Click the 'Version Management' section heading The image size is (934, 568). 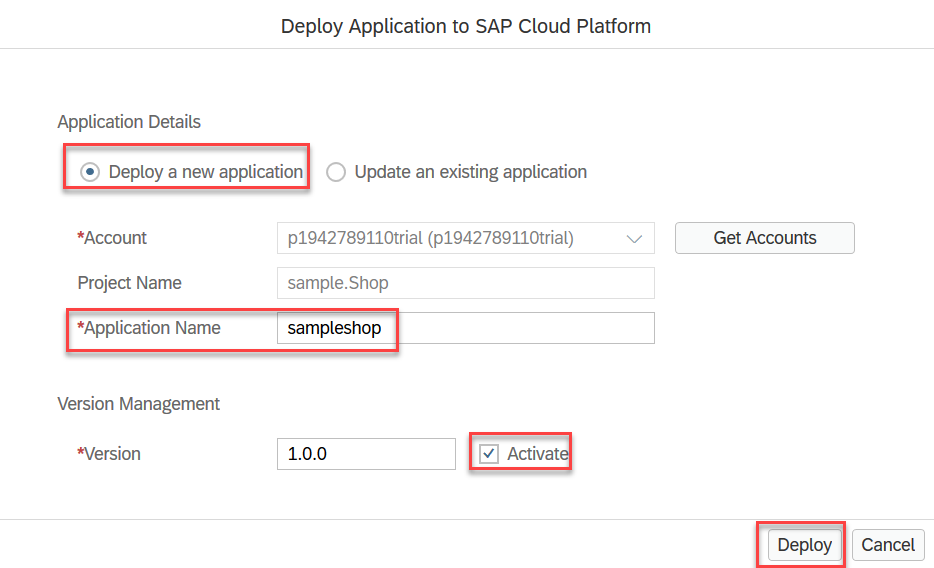click(138, 404)
